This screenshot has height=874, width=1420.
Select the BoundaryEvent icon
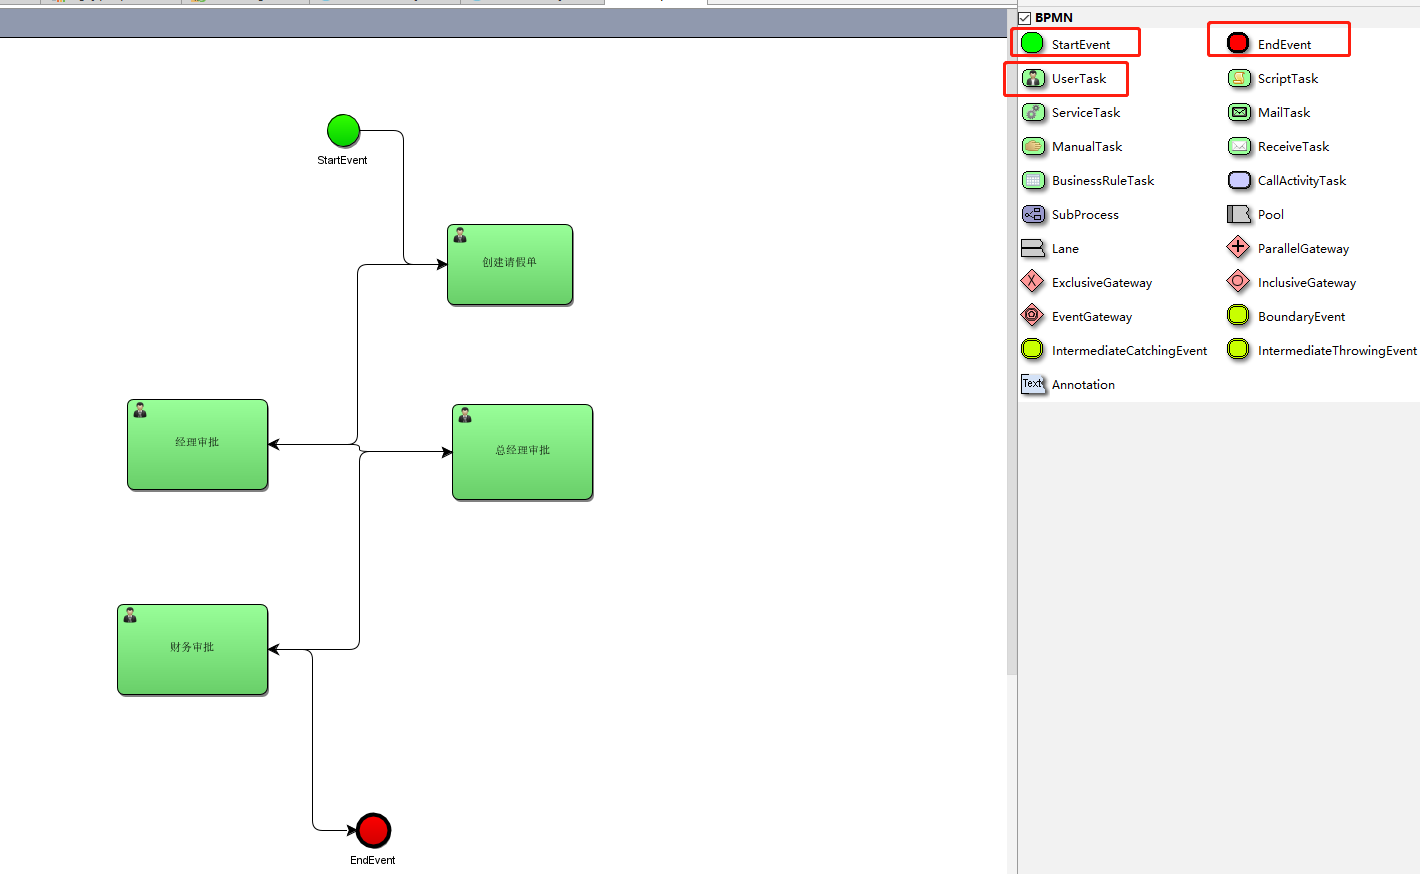point(1238,316)
